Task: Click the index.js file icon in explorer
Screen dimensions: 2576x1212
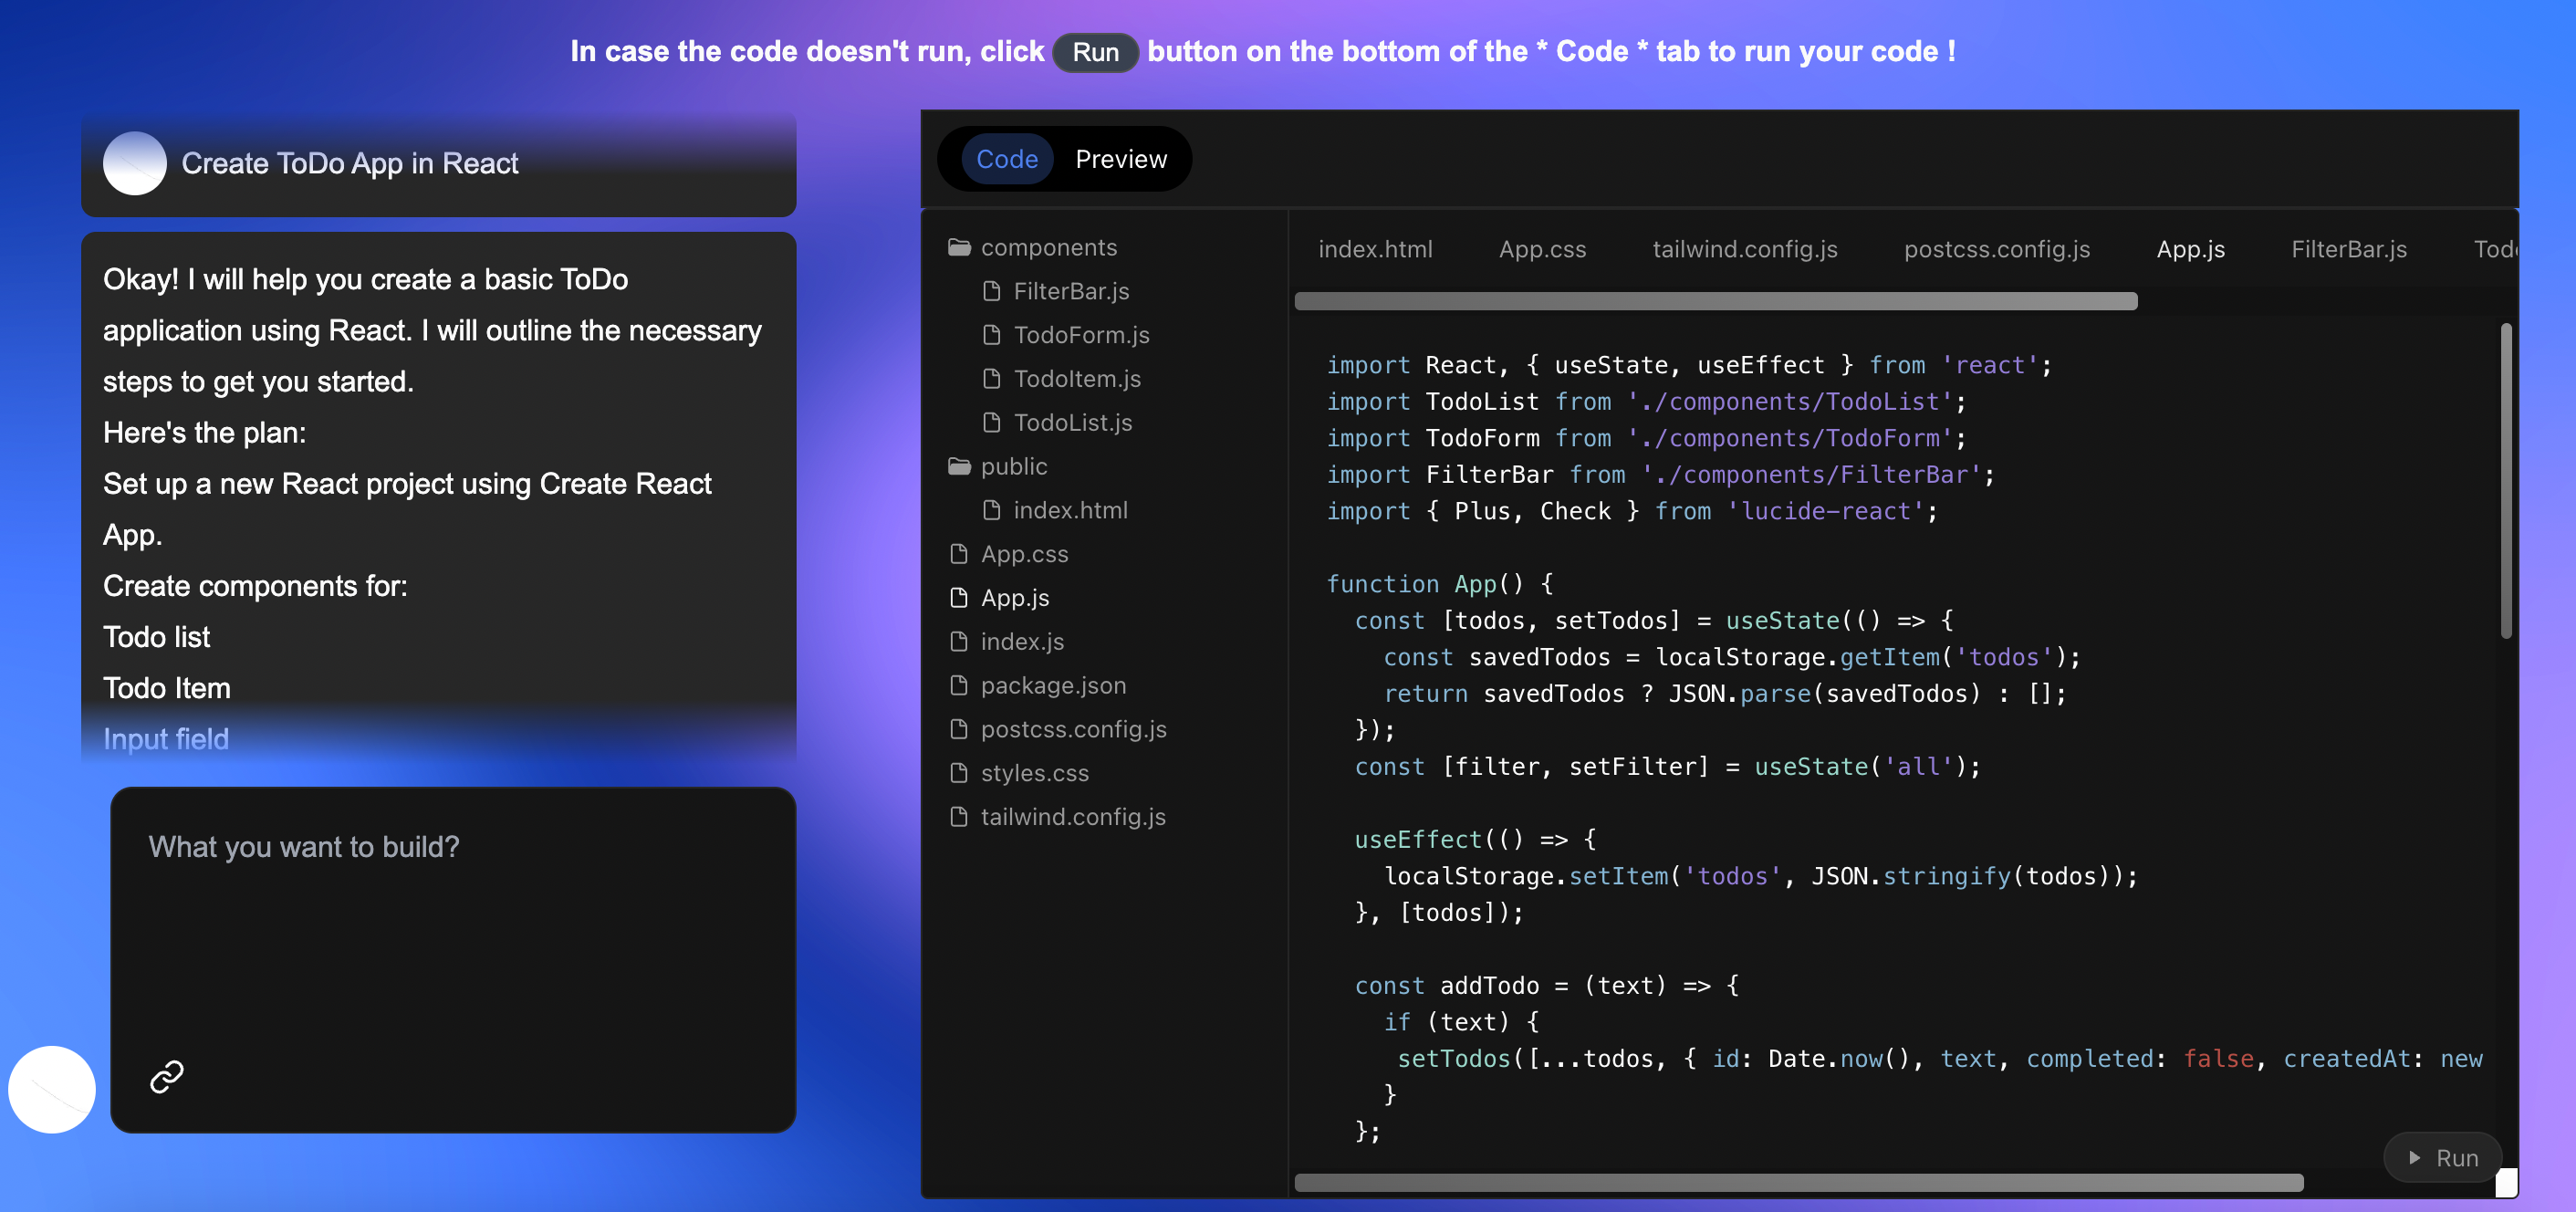Action: (958, 641)
